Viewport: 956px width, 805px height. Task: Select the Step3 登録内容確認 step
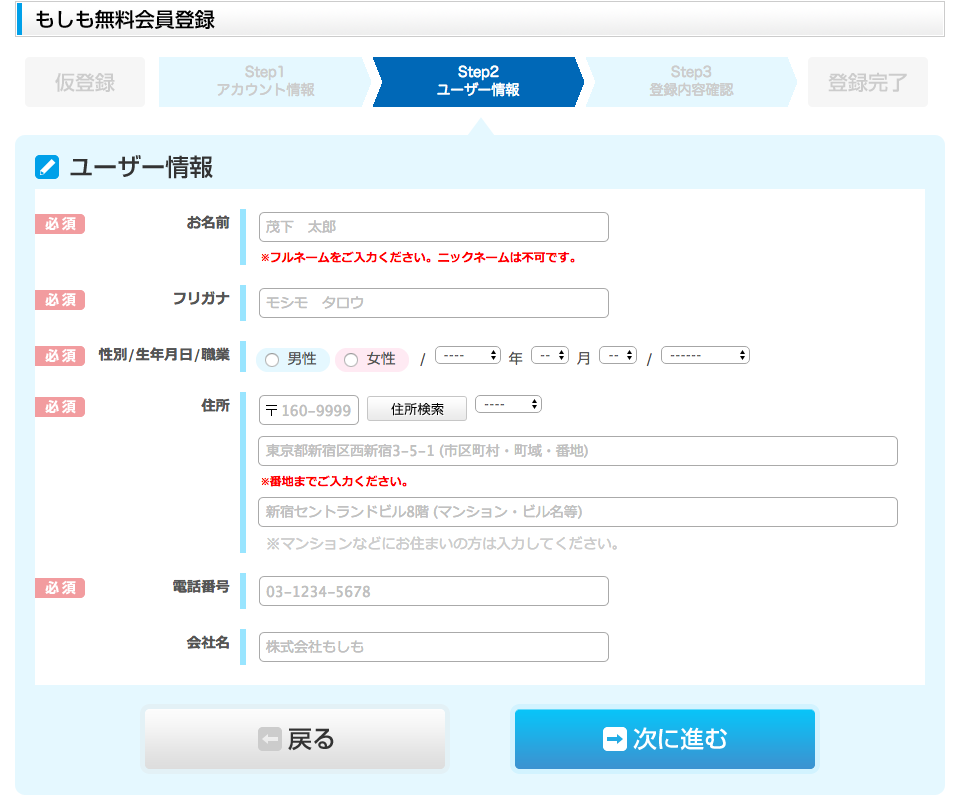690,81
